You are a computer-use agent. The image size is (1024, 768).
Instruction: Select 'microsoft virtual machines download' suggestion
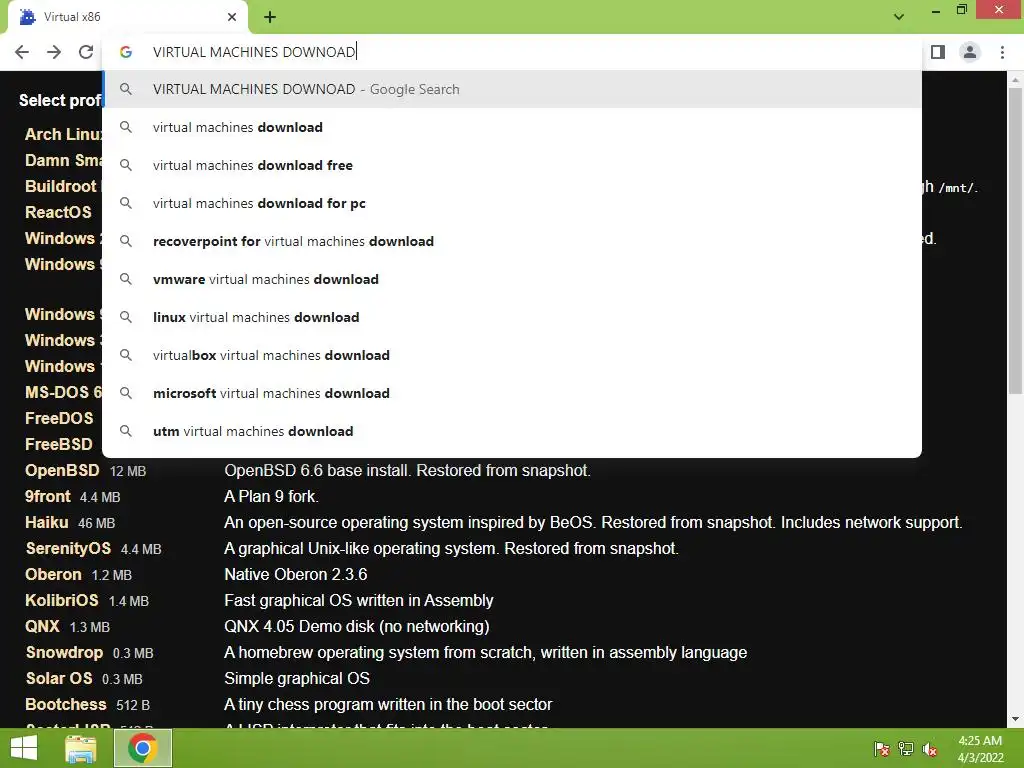[x=512, y=392]
